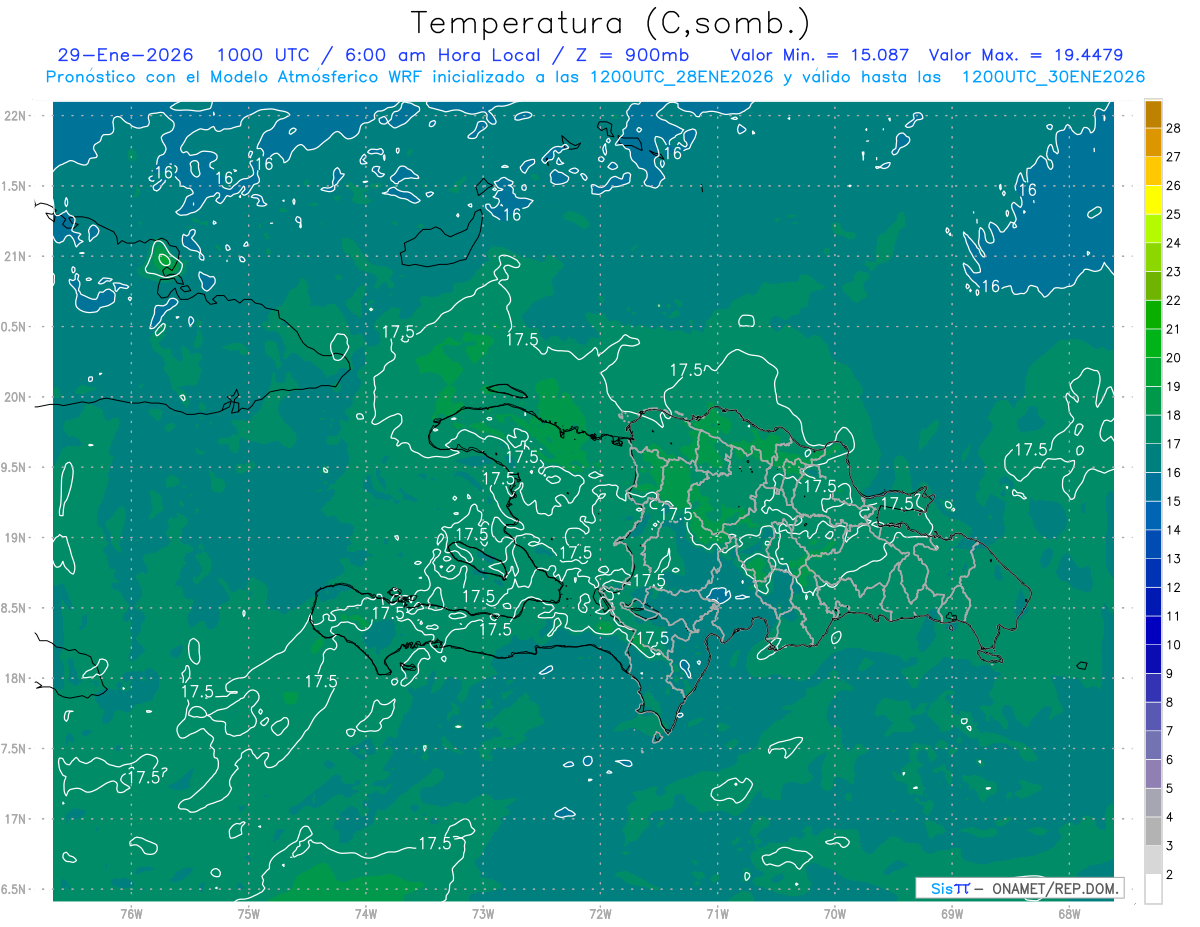Click the 'Temperatura (C,somb.)' title

[x=610, y=22]
